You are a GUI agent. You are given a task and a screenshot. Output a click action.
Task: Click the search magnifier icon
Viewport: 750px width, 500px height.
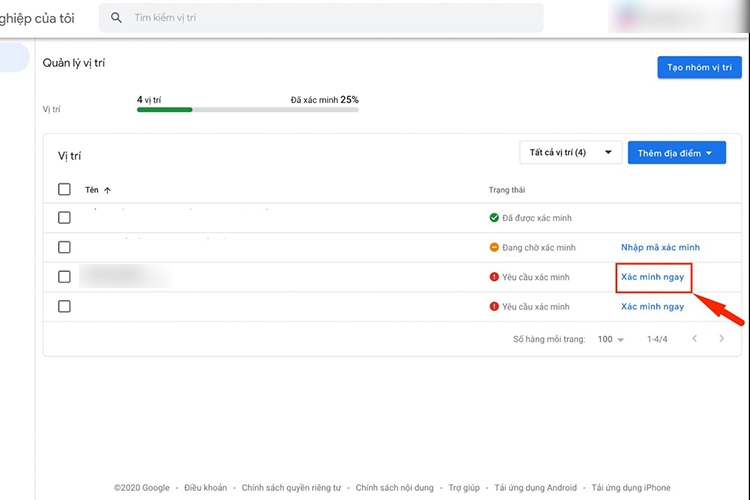pyautogui.click(x=117, y=18)
